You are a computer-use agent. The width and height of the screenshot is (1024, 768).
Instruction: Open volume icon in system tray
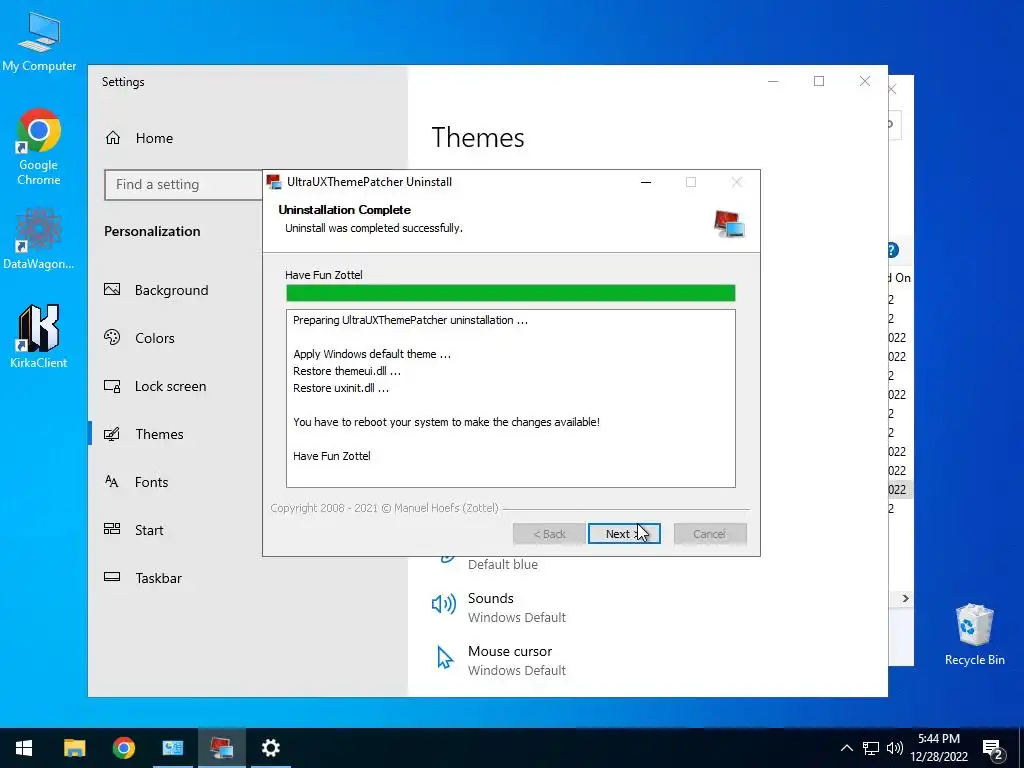click(x=895, y=748)
